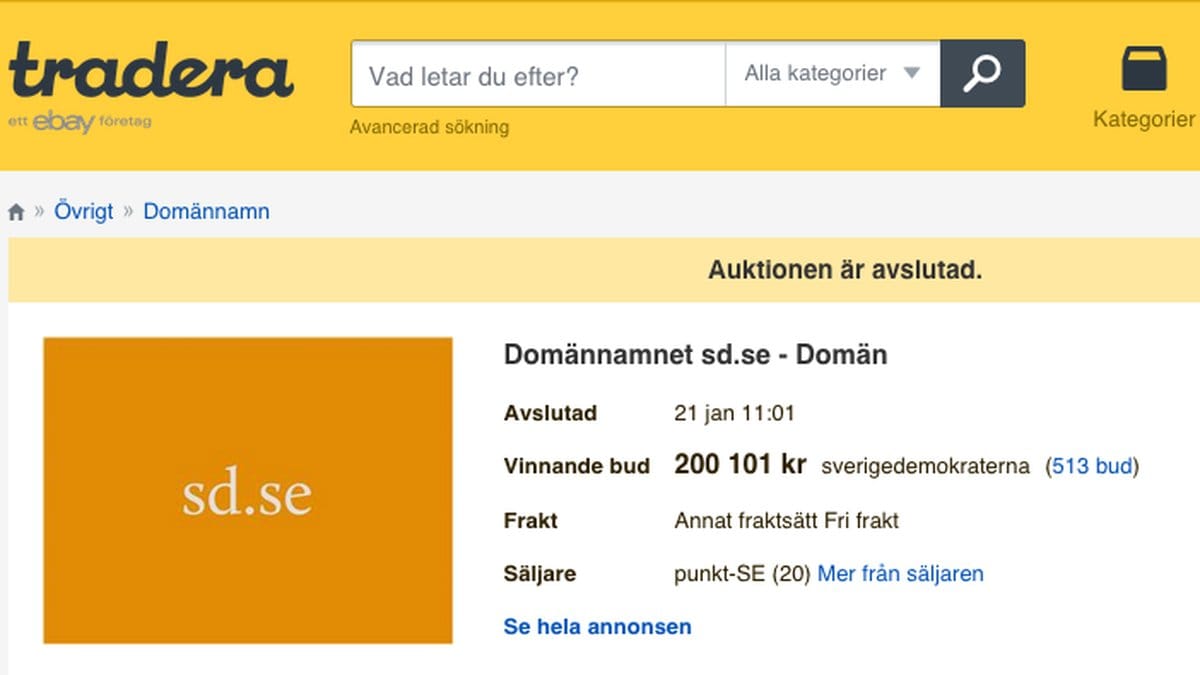Go to home via house icon
Image resolution: width=1200 pixels, height=675 pixels.
[x=16, y=212]
